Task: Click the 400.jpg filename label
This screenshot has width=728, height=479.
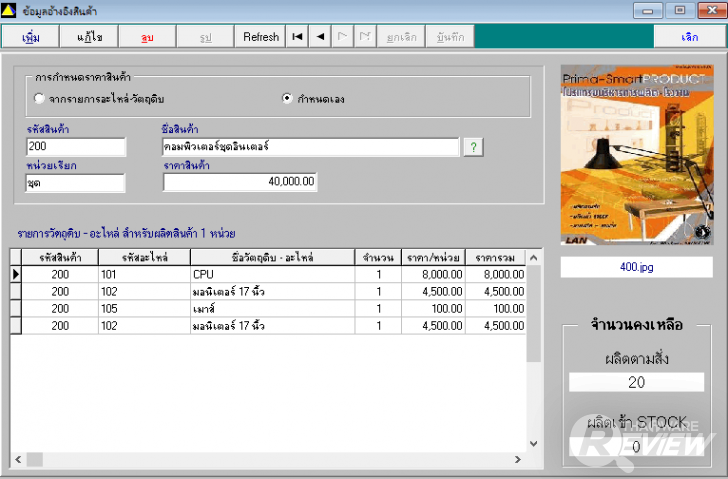Action: click(637, 267)
